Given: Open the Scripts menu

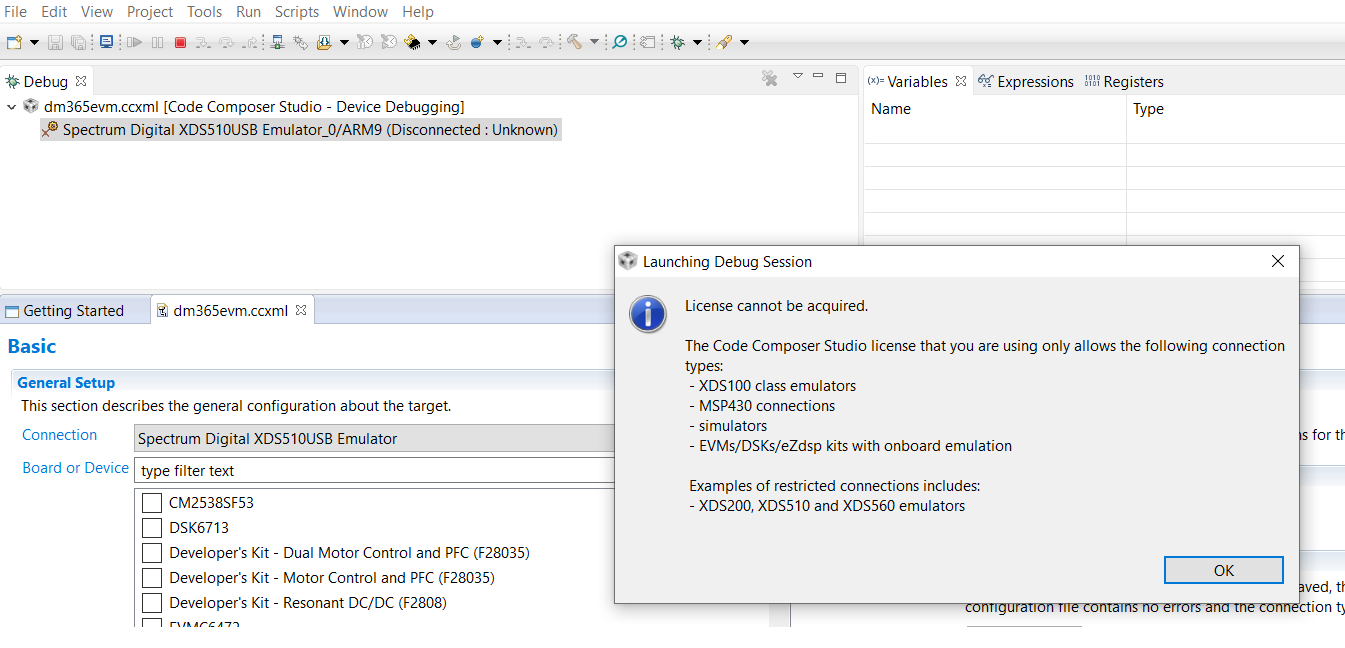Looking at the screenshot, I should click(x=297, y=12).
